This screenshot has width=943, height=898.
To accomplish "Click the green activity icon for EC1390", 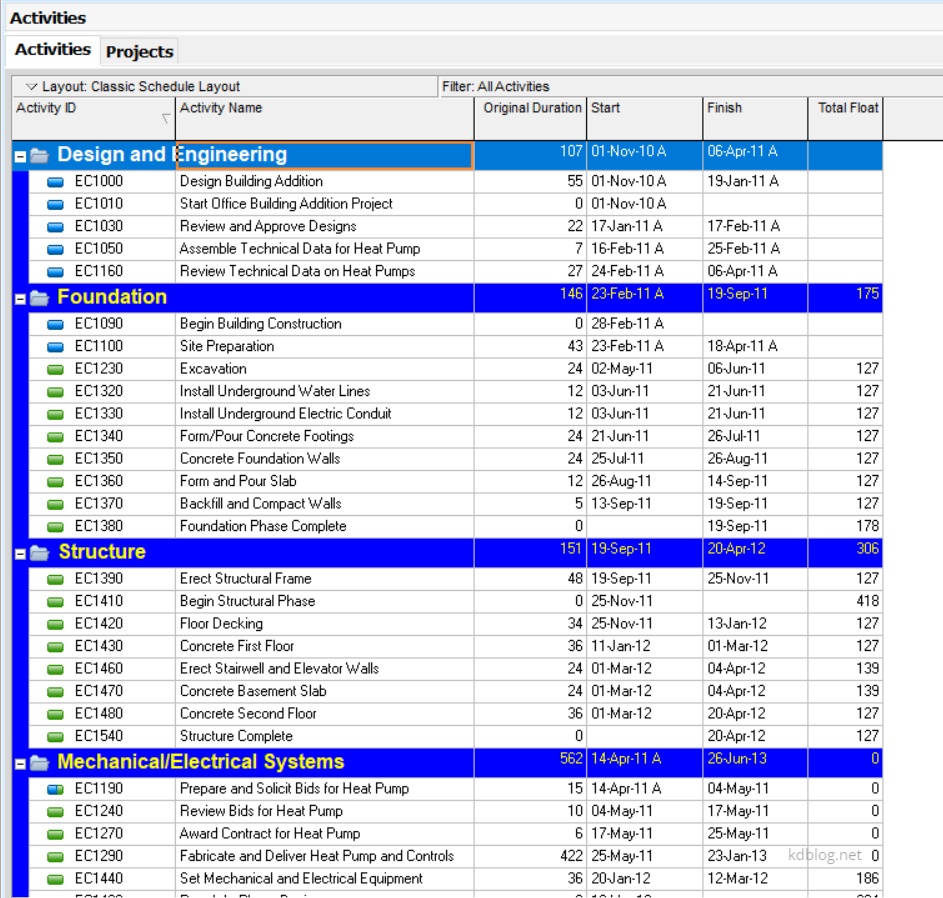I will (x=55, y=579).
